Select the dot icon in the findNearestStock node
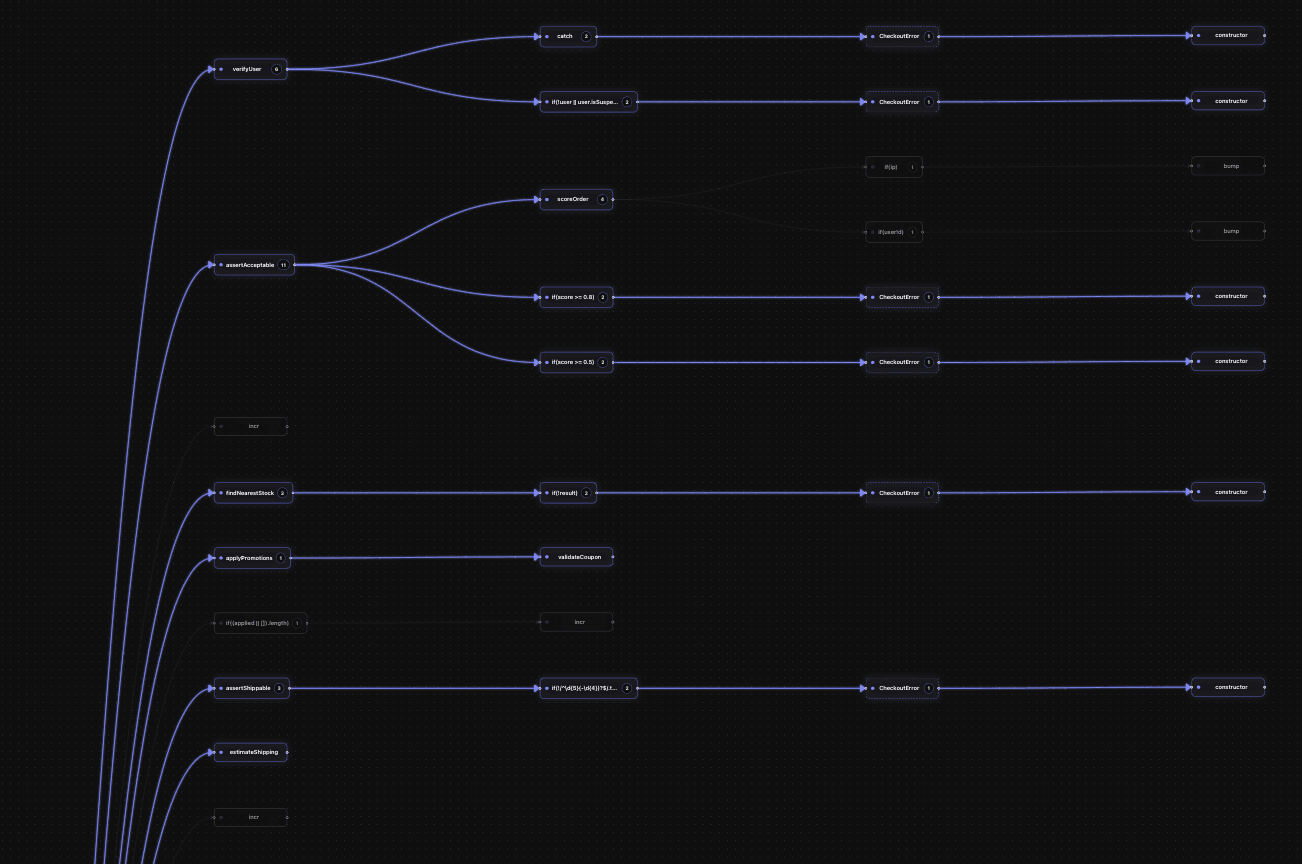Screen dimensions: 1302x864 pyautogui.click(x=221, y=493)
